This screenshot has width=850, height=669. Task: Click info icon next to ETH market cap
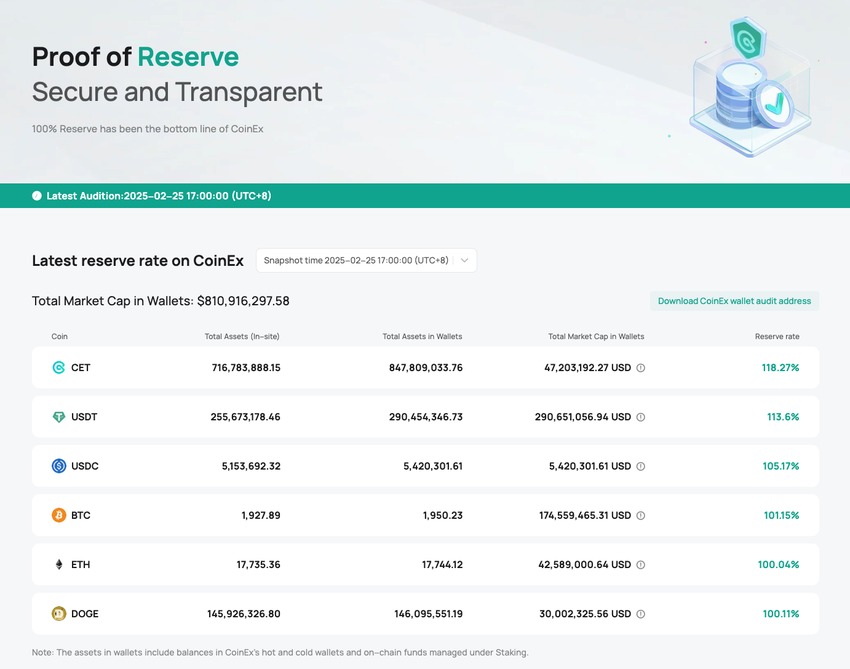click(640, 565)
